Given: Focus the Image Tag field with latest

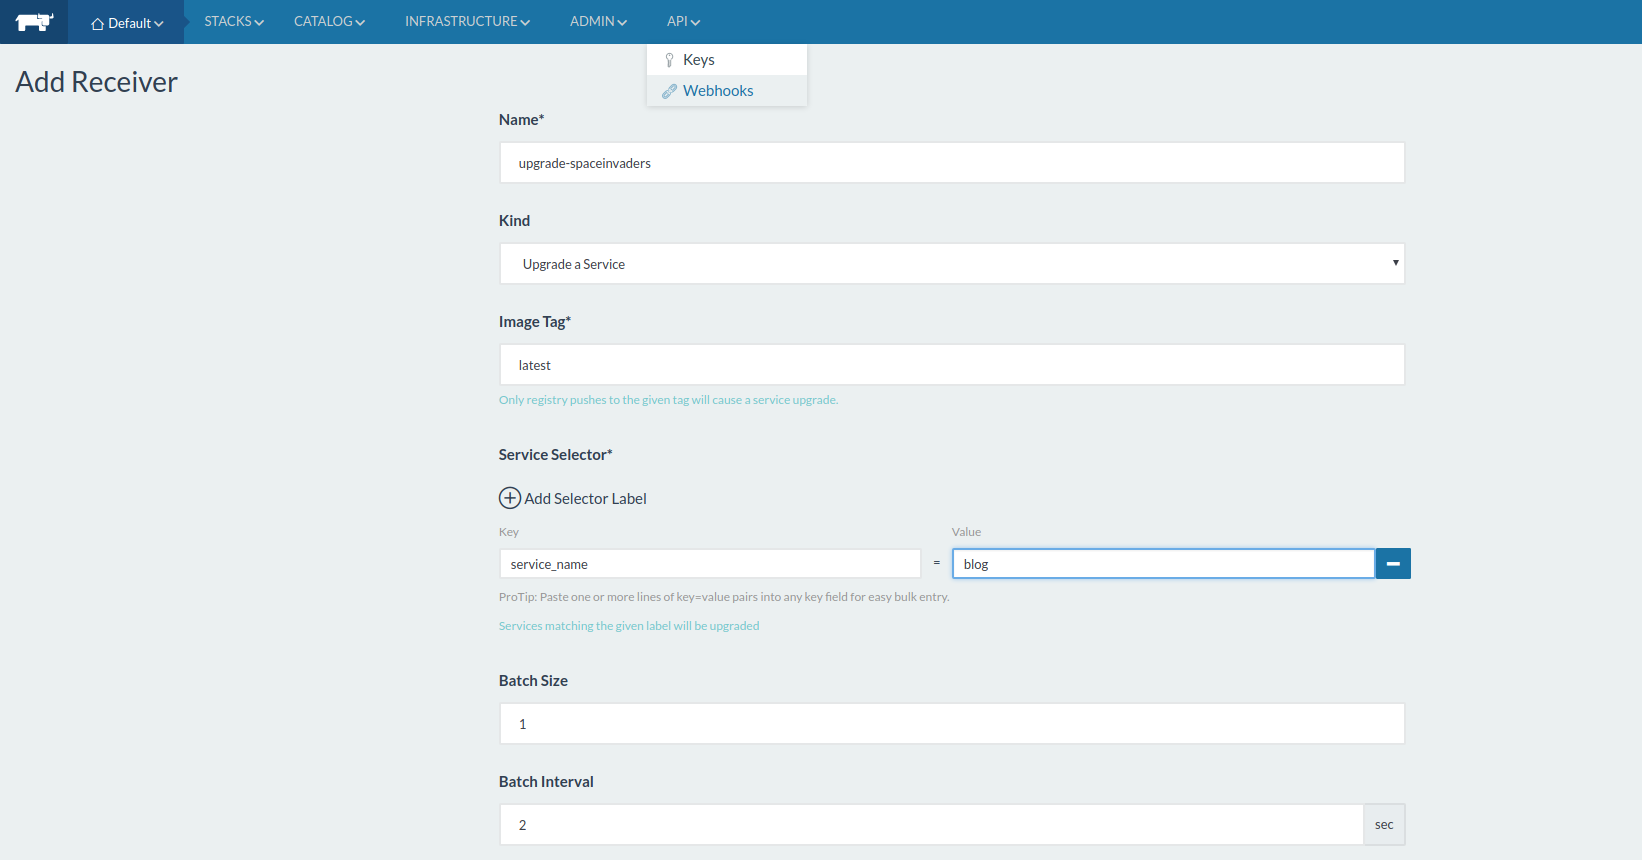Looking at the screenshot, I should [x=952, y=365].
